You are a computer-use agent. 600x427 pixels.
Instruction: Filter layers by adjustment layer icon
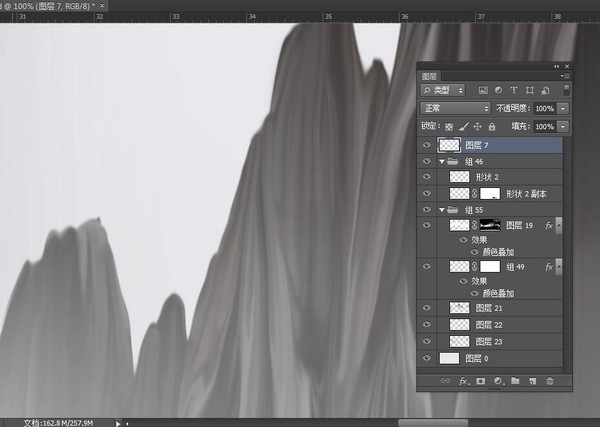(498, 90)
